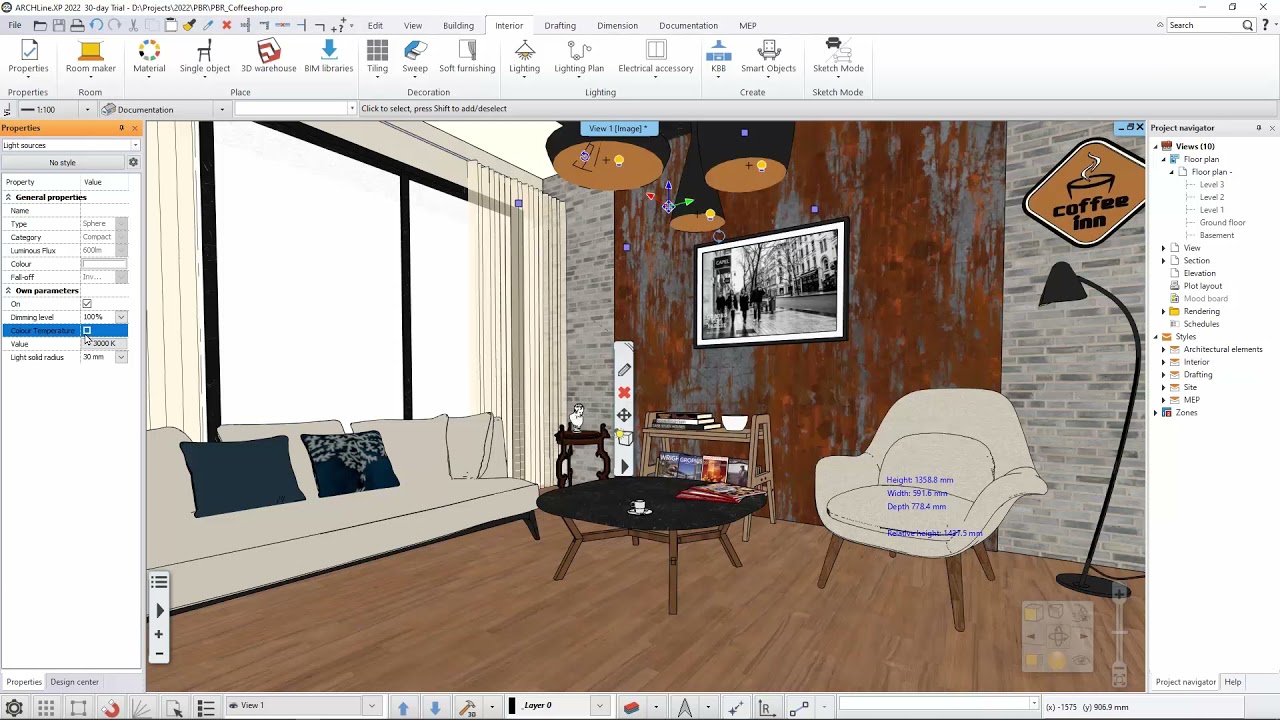The image size is (1280, 720).
Task: Open the Layer 0 dropdown
Action: coord(599,706)
